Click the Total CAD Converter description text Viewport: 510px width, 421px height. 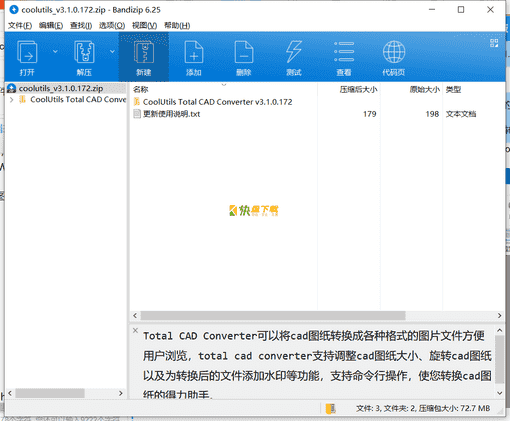pyautogui.click(x=317, y=366)
